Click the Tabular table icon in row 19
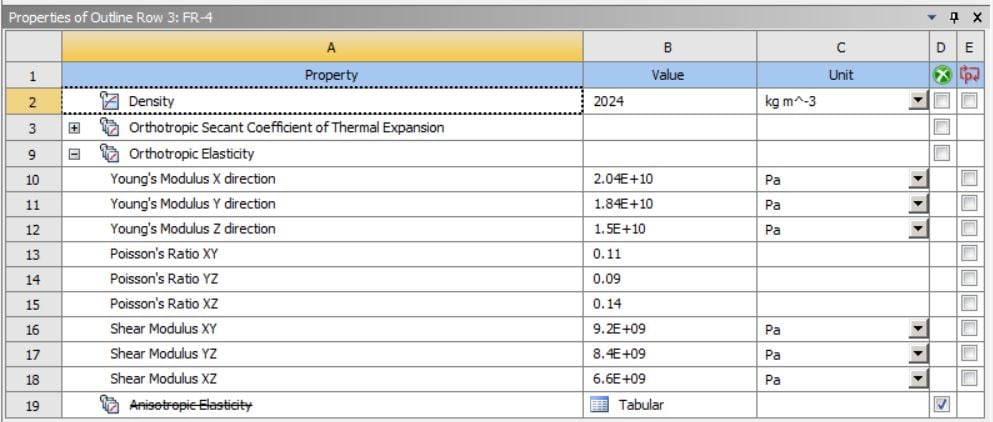 tap(599, 404)
